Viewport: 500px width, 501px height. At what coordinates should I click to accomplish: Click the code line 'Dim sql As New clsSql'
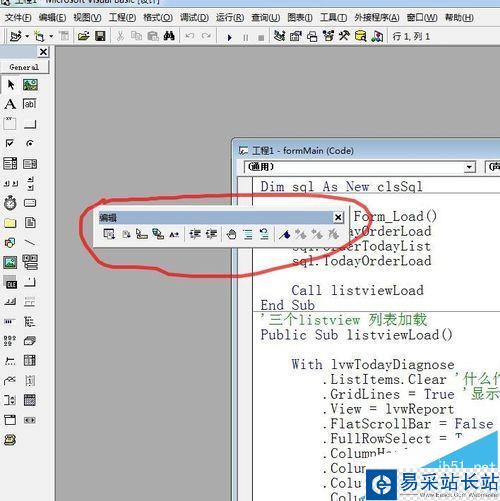pos(342,186)
